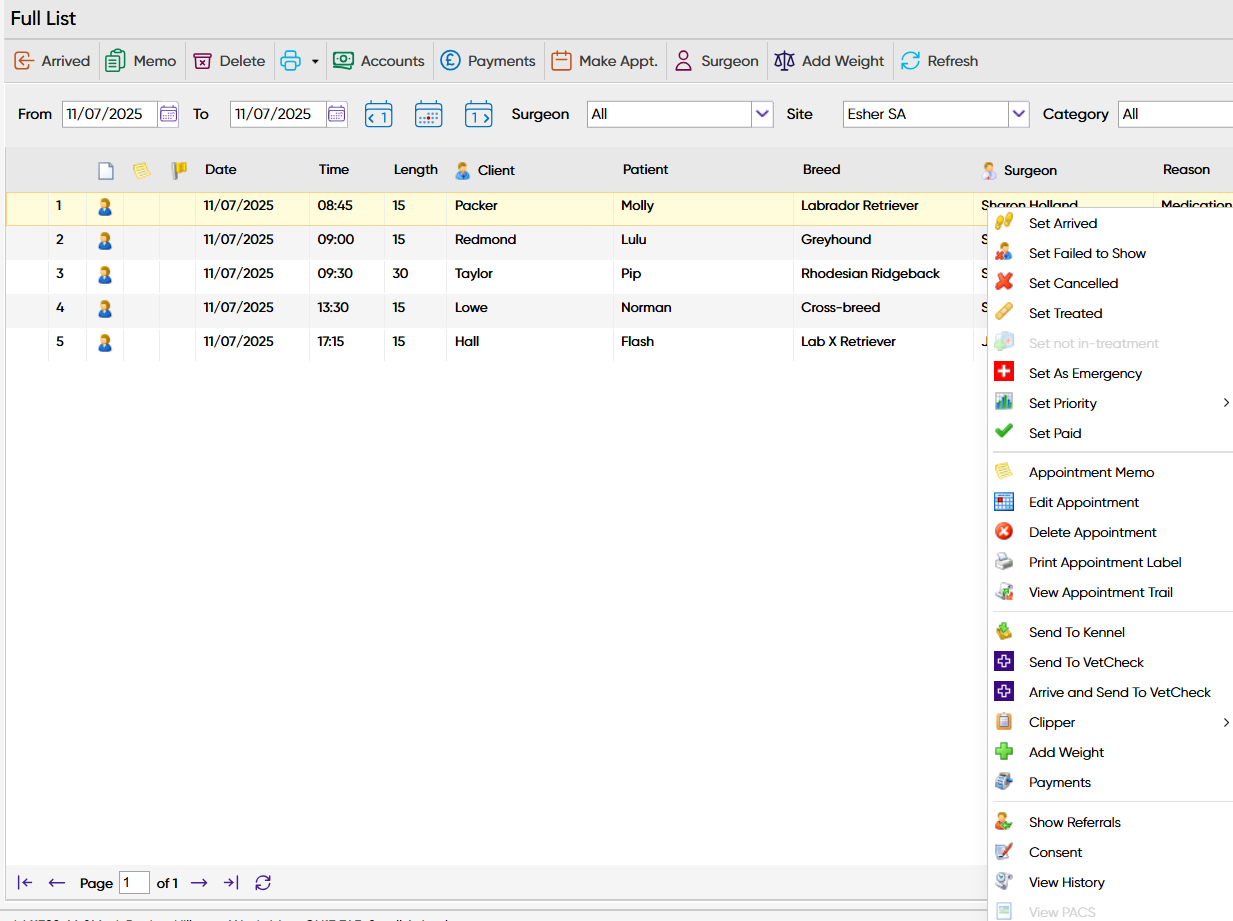Click the next day calendar icon
This screenshot has height=921, width=1233.
(478, 114)
